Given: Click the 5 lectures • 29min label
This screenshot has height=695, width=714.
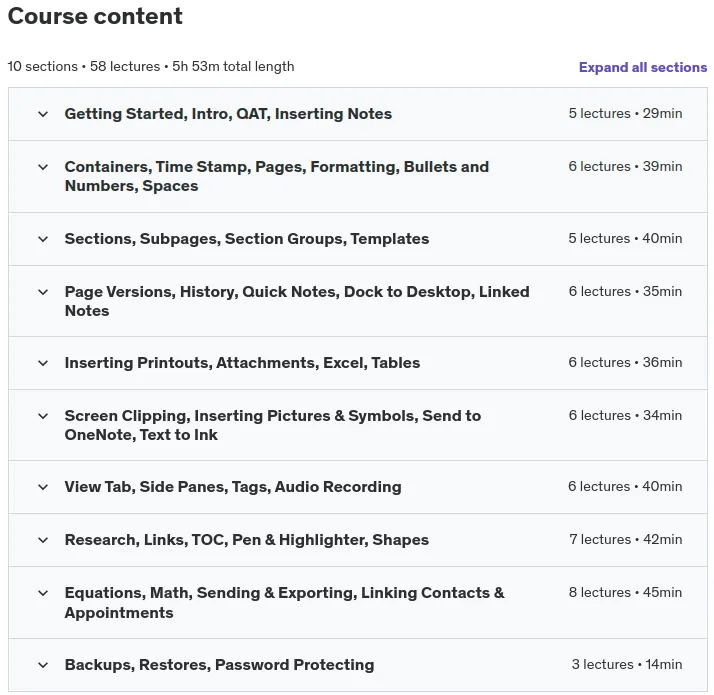Looking at the screenshot, I should click(x=625, y=113).
